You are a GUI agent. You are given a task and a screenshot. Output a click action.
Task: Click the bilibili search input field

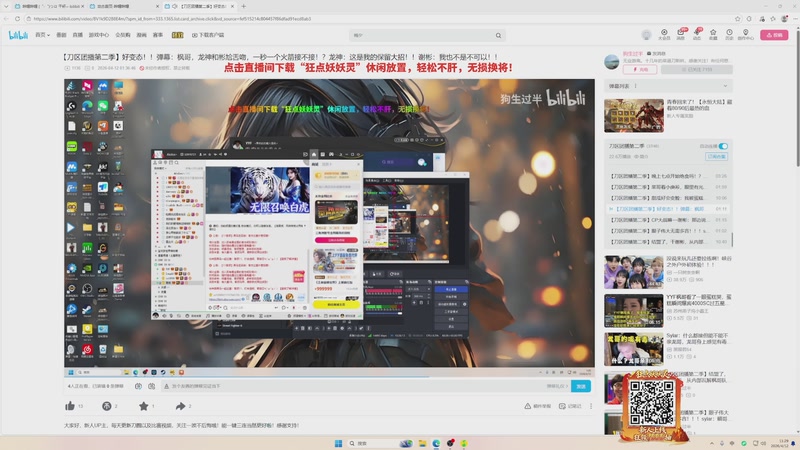[x=421, y=35]
